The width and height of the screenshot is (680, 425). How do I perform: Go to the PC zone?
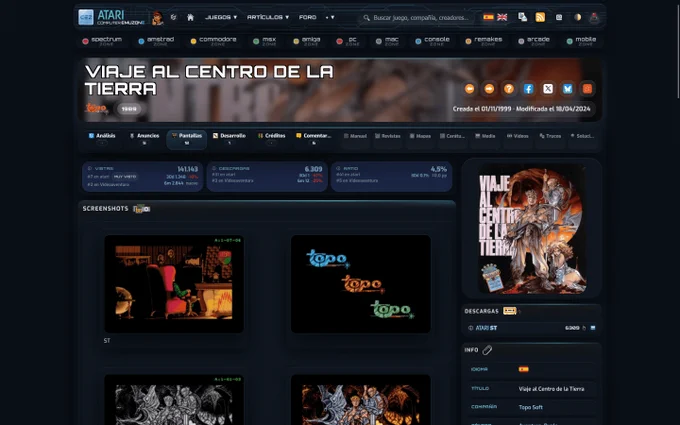pyautogui.click(x=348, y=41)
